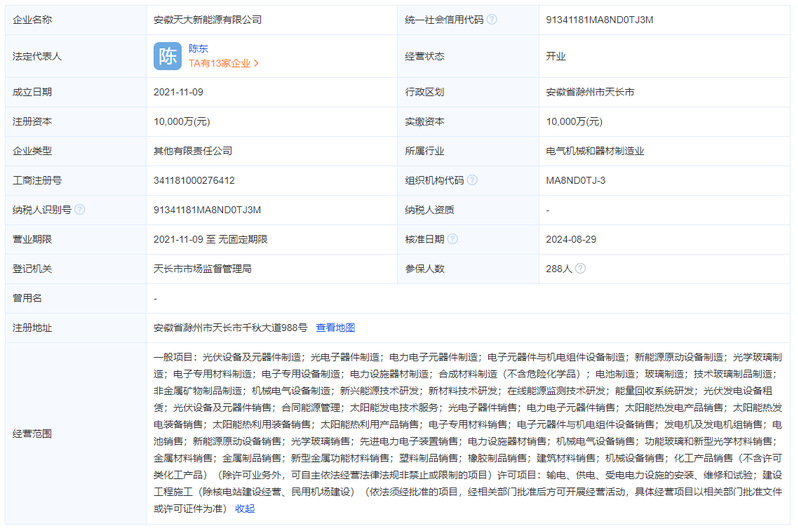
Task: Click the blue 陈 avatar icon
Action: [x=167, y=56]
